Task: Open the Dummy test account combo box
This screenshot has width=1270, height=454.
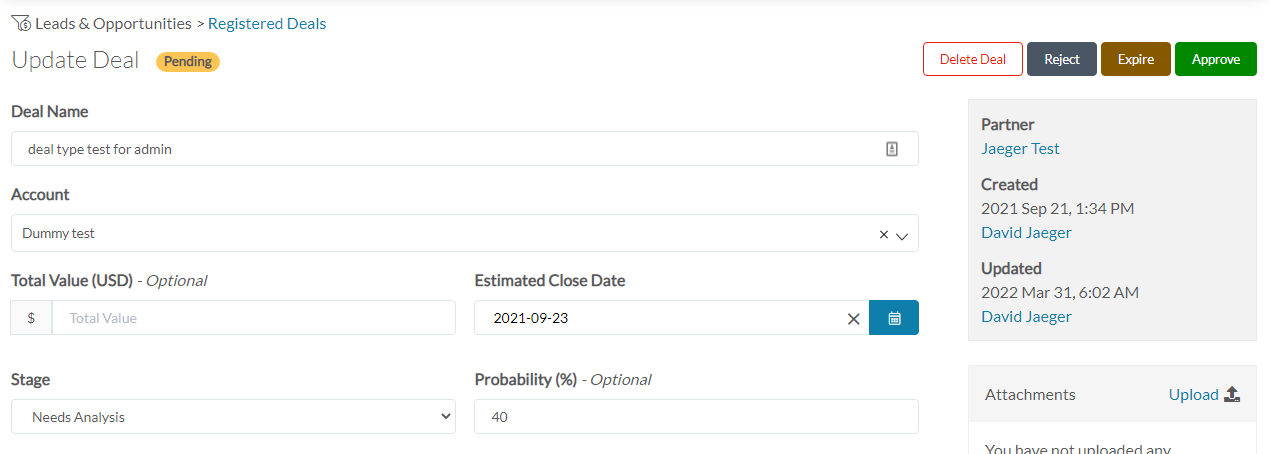Action: 440,233
